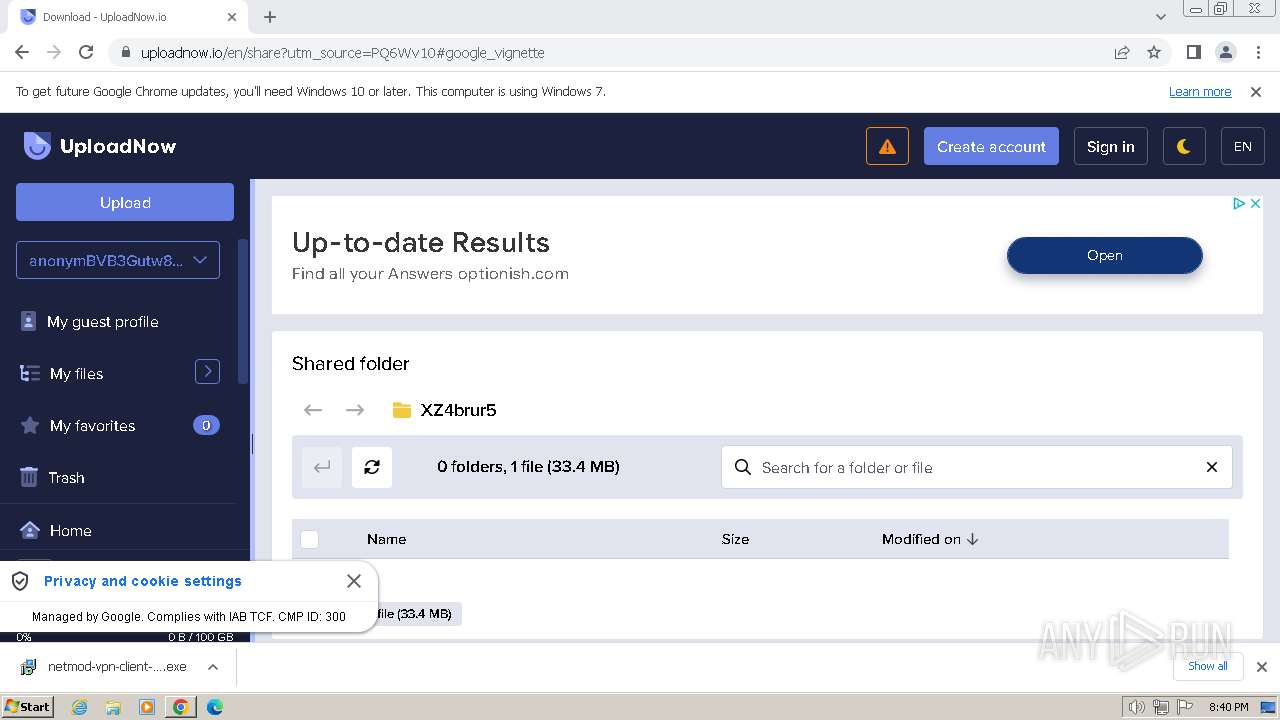Click the UploadNow logo
The width and height of the screenshot is (1280, 720).
[x=100, y=146]
